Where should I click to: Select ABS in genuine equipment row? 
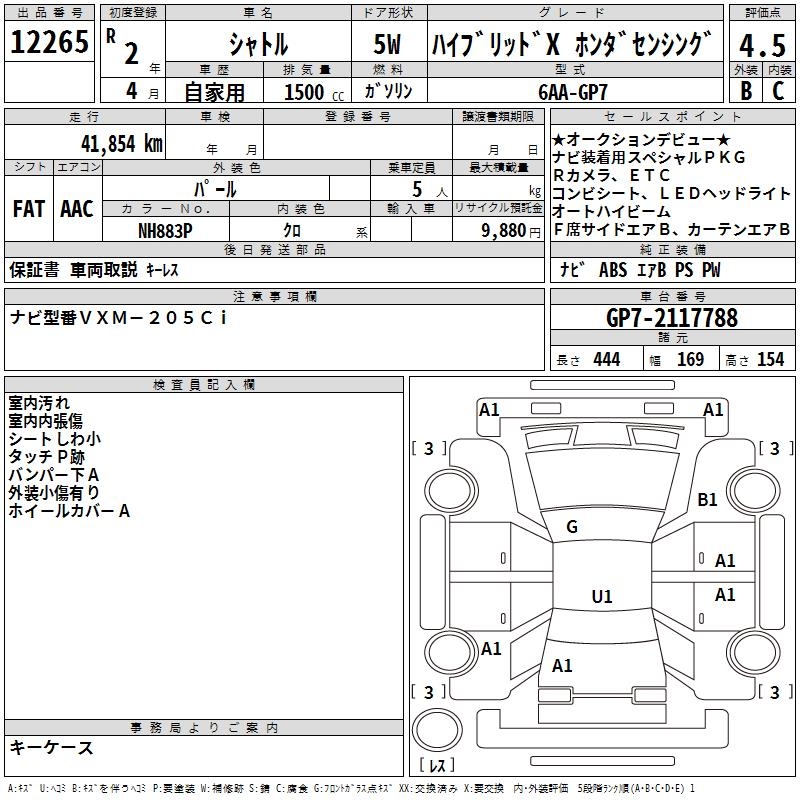(613, 270)
